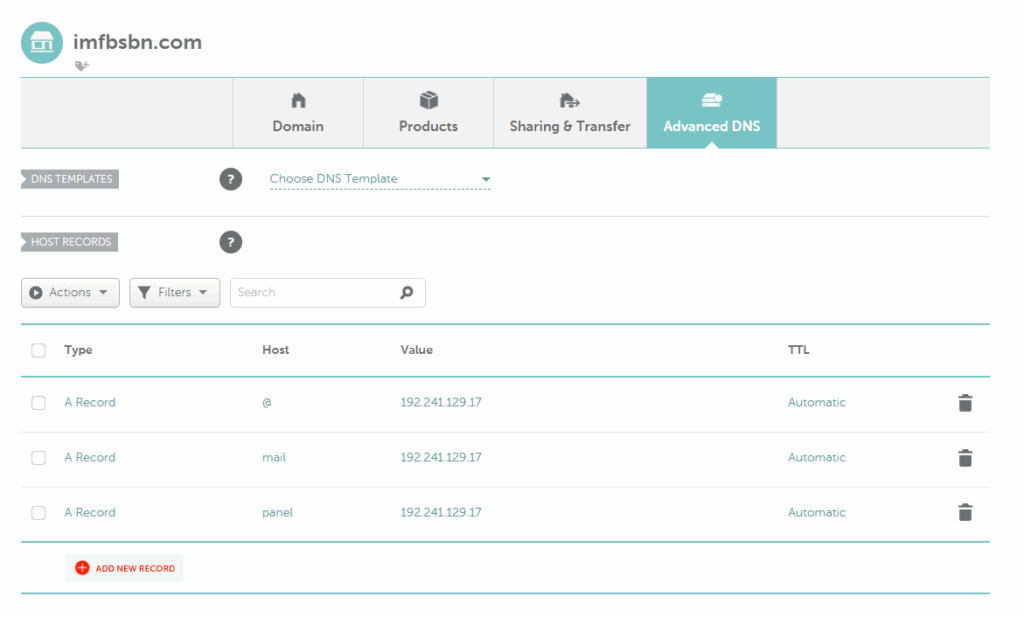The height and width of the screenshot is (617, 1024).
Task: Check the box for the @ record
Action: pos(39,403)
